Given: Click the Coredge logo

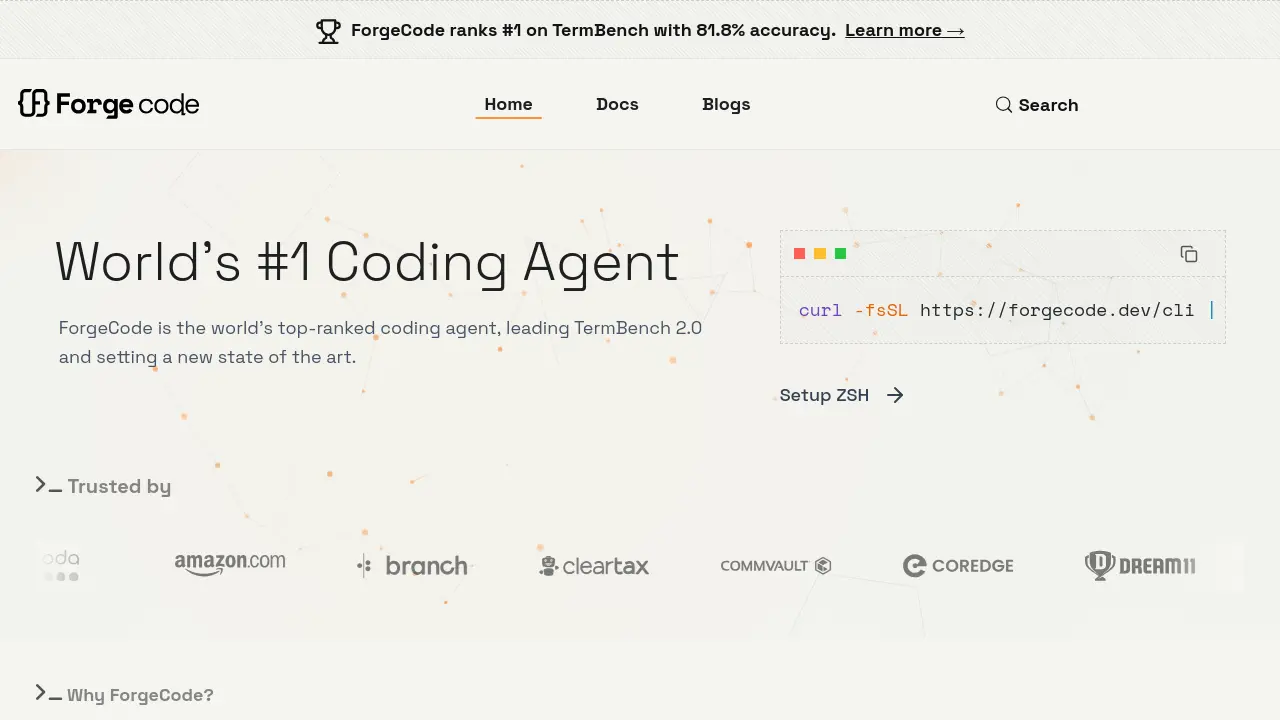Looking at the screenshot, I should click(x=958, y=566).
